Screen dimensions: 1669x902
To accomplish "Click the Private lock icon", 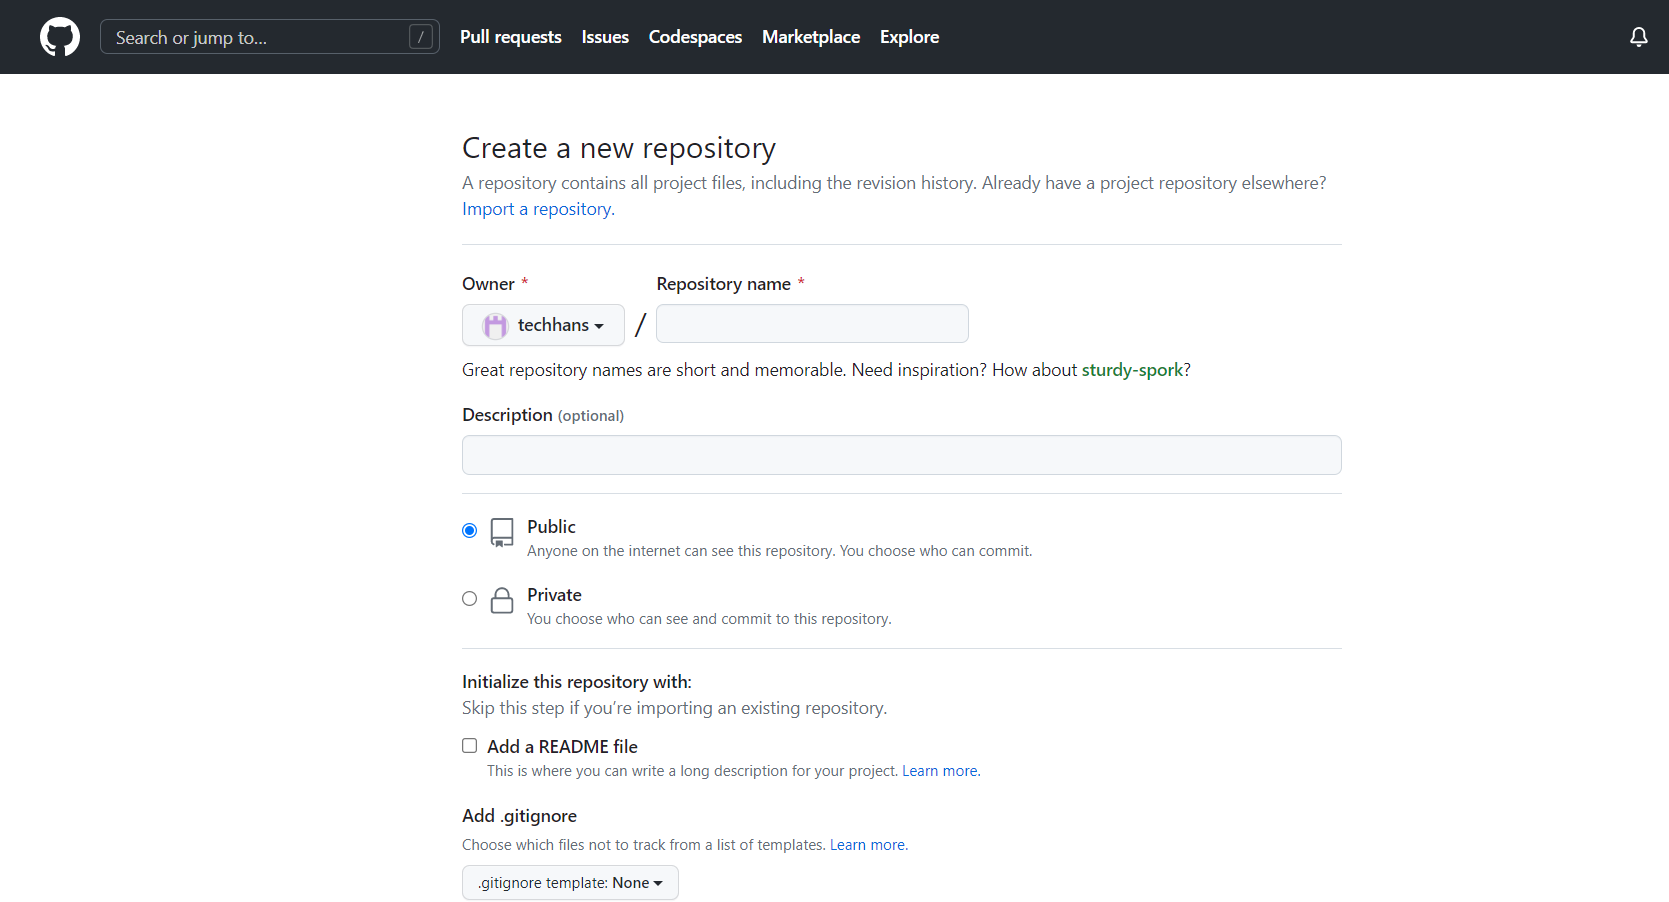I will (502, 600).
